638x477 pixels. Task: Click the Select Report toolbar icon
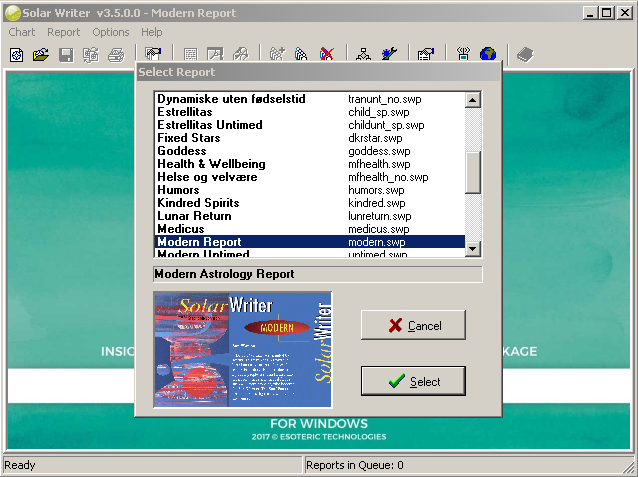tap(153, 54)
